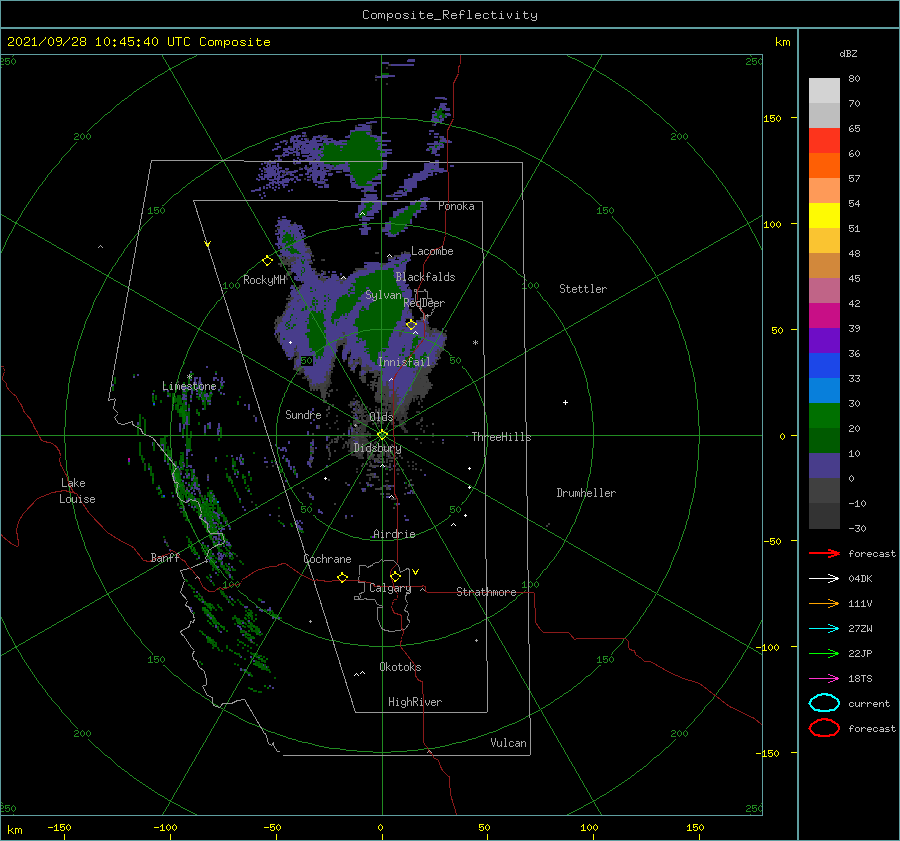Click the cyan 27ZW arrow icon

[x=824, y=629]
